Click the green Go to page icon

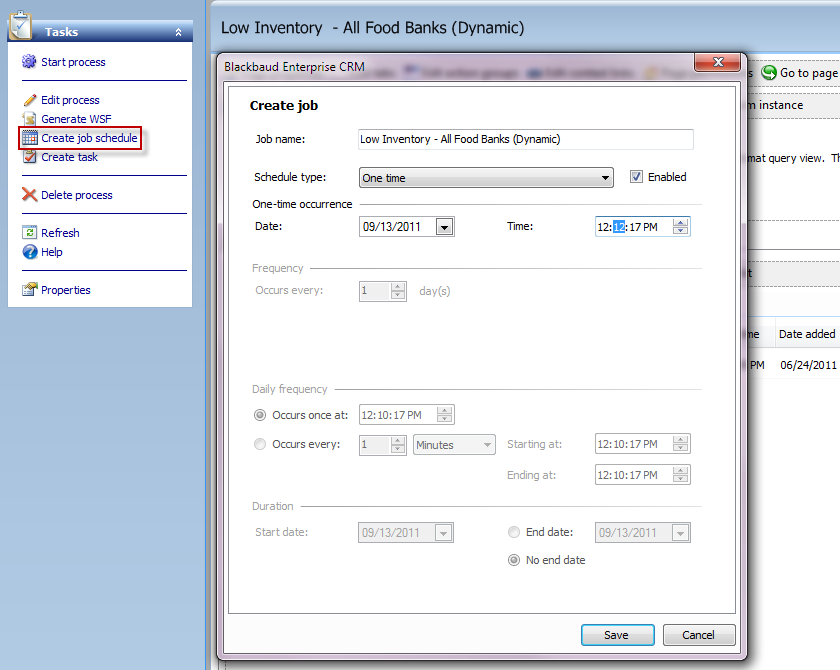tap(769, 73)
